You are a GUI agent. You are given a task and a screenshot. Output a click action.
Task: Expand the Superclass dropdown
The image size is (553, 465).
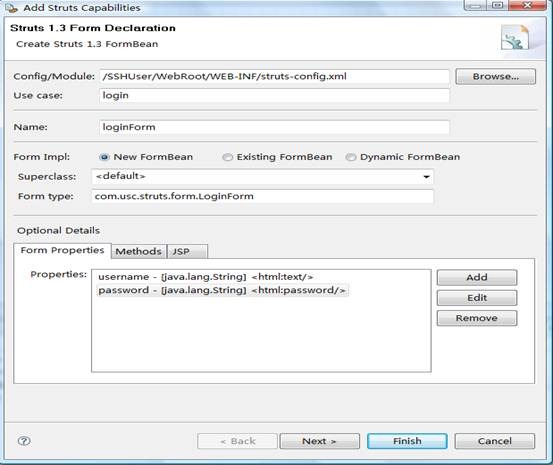point(426,176)
